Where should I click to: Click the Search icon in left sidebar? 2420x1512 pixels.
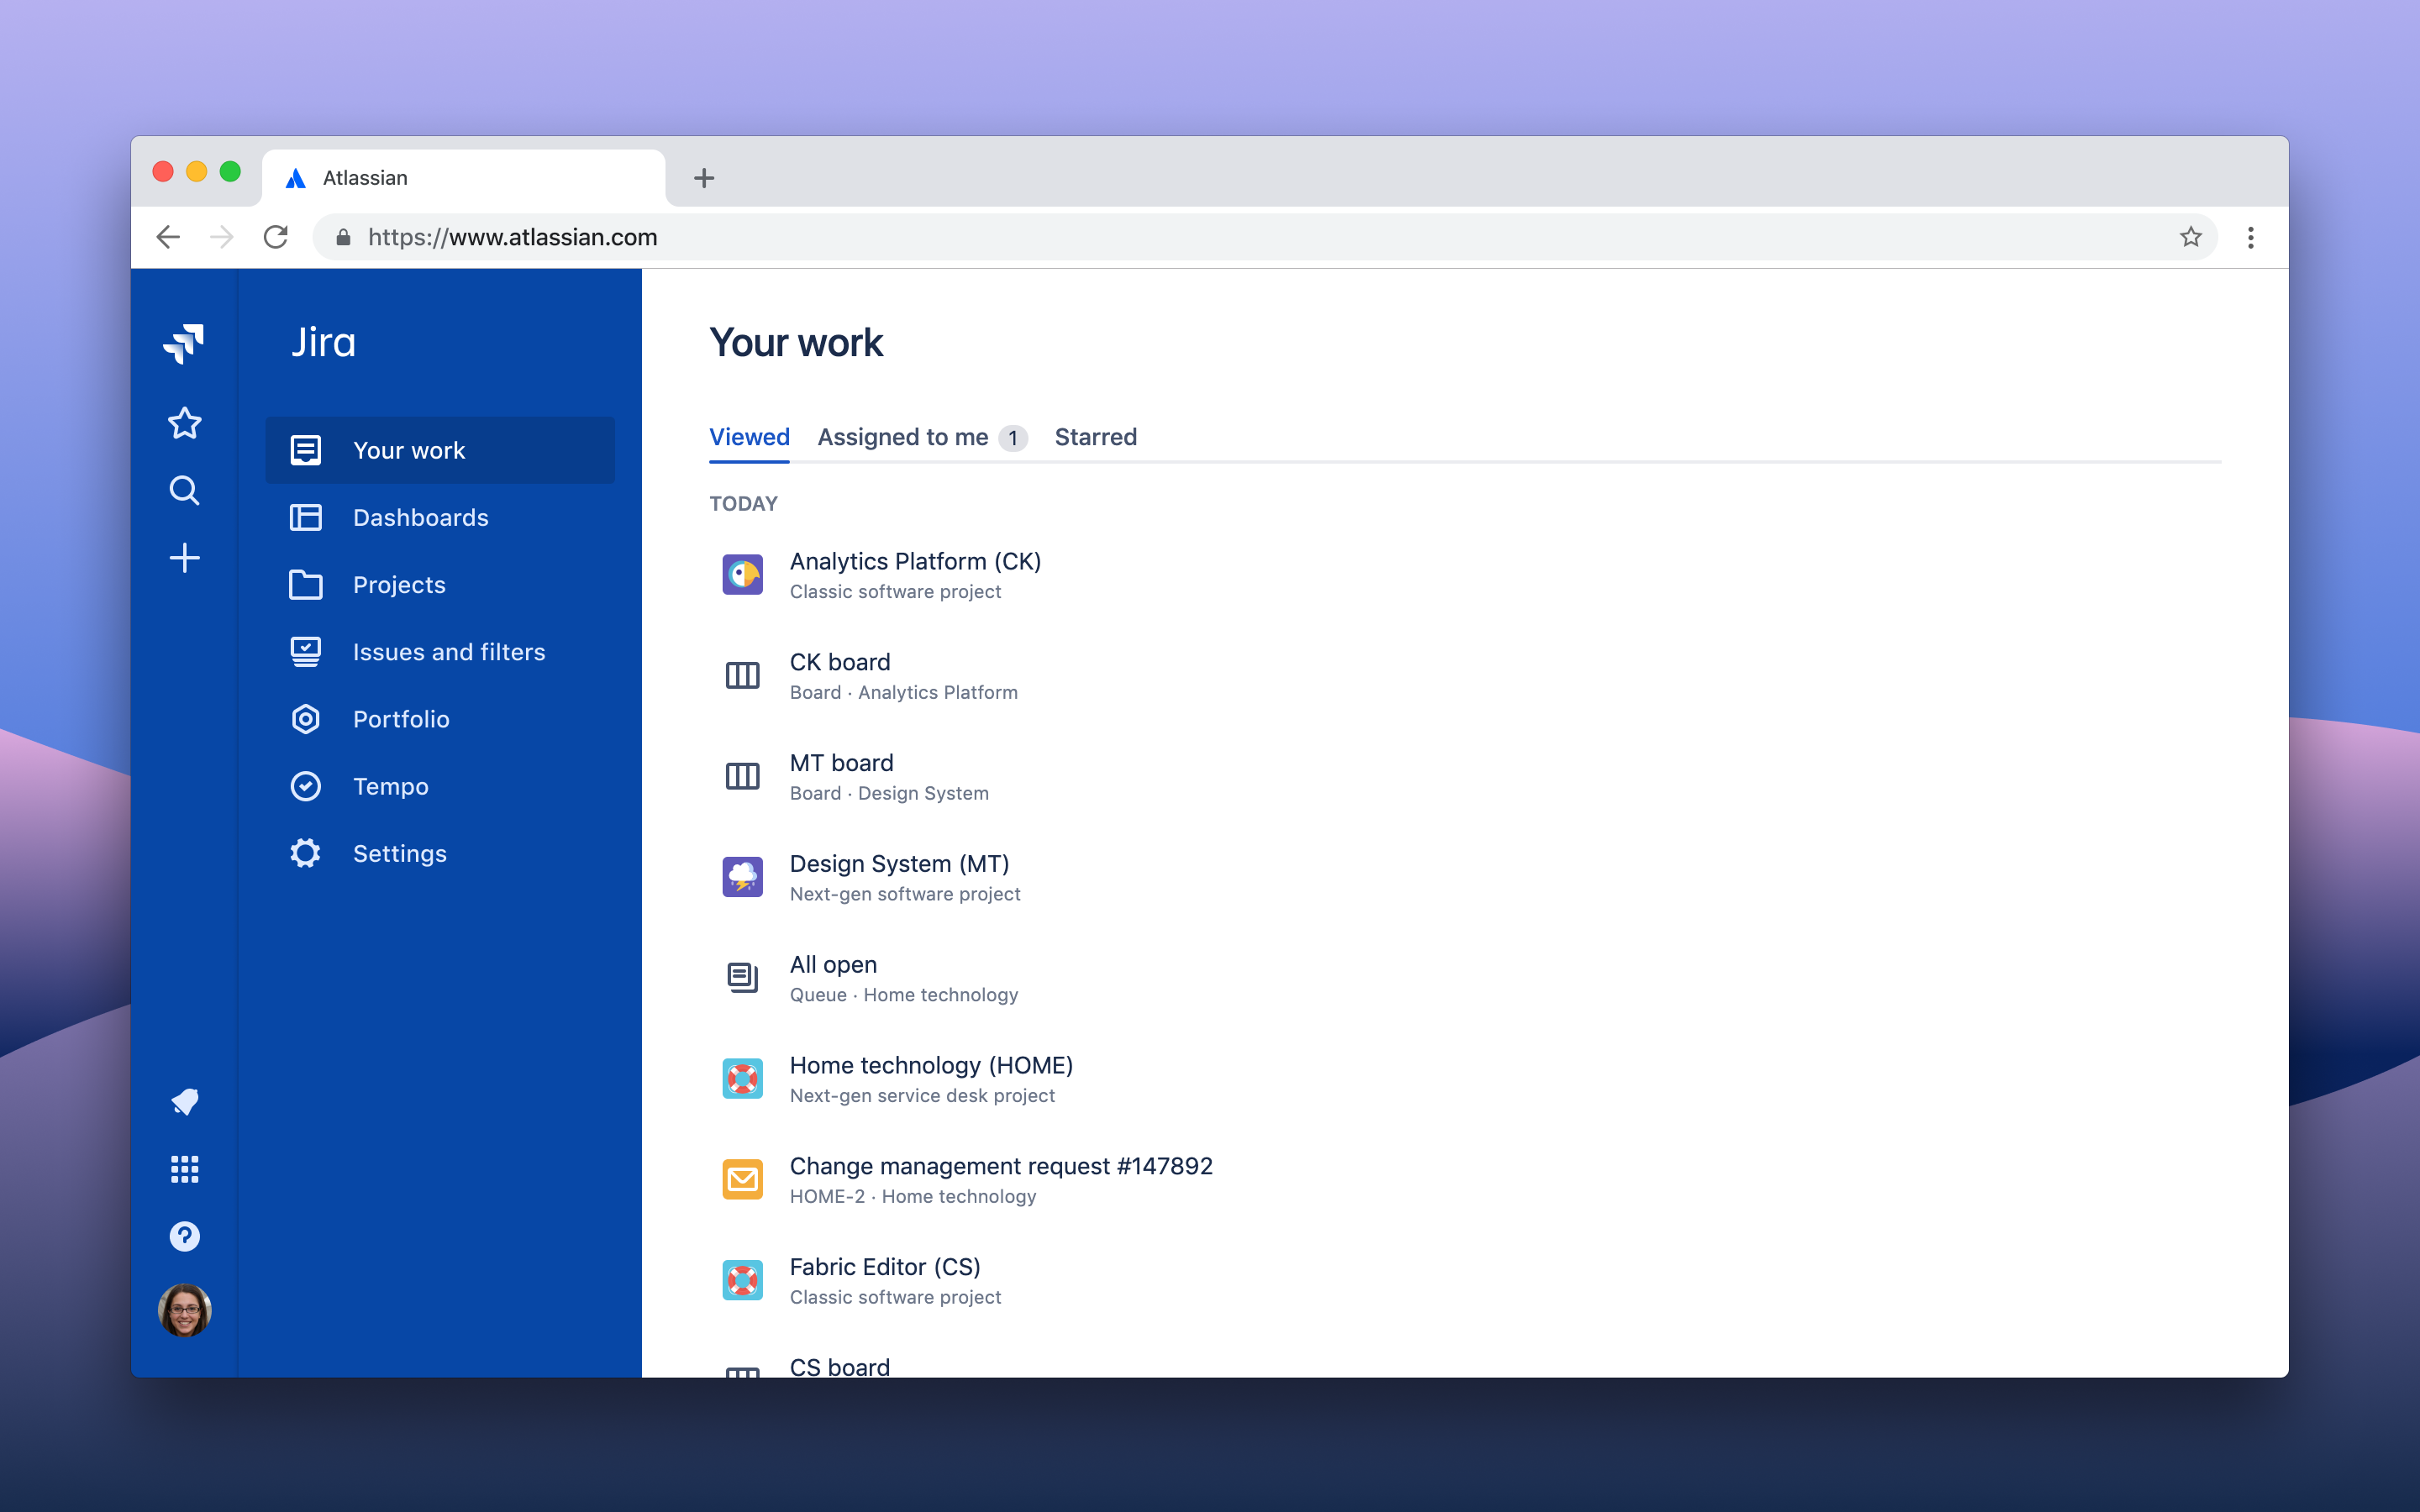[x=185, y=490]
